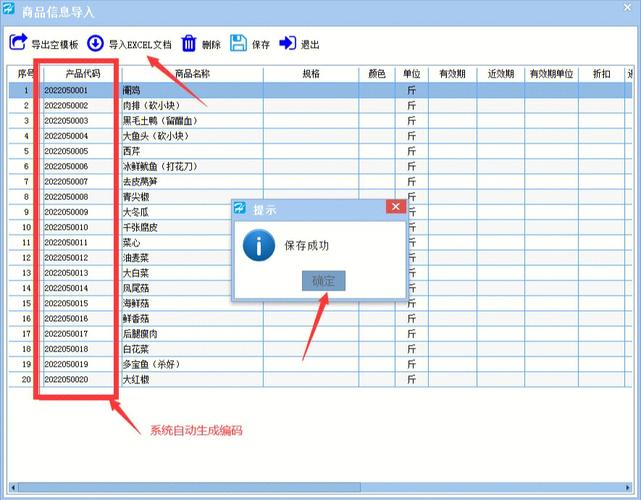
Task: Select the 白花菜 name cell
Action: point(192,349)
